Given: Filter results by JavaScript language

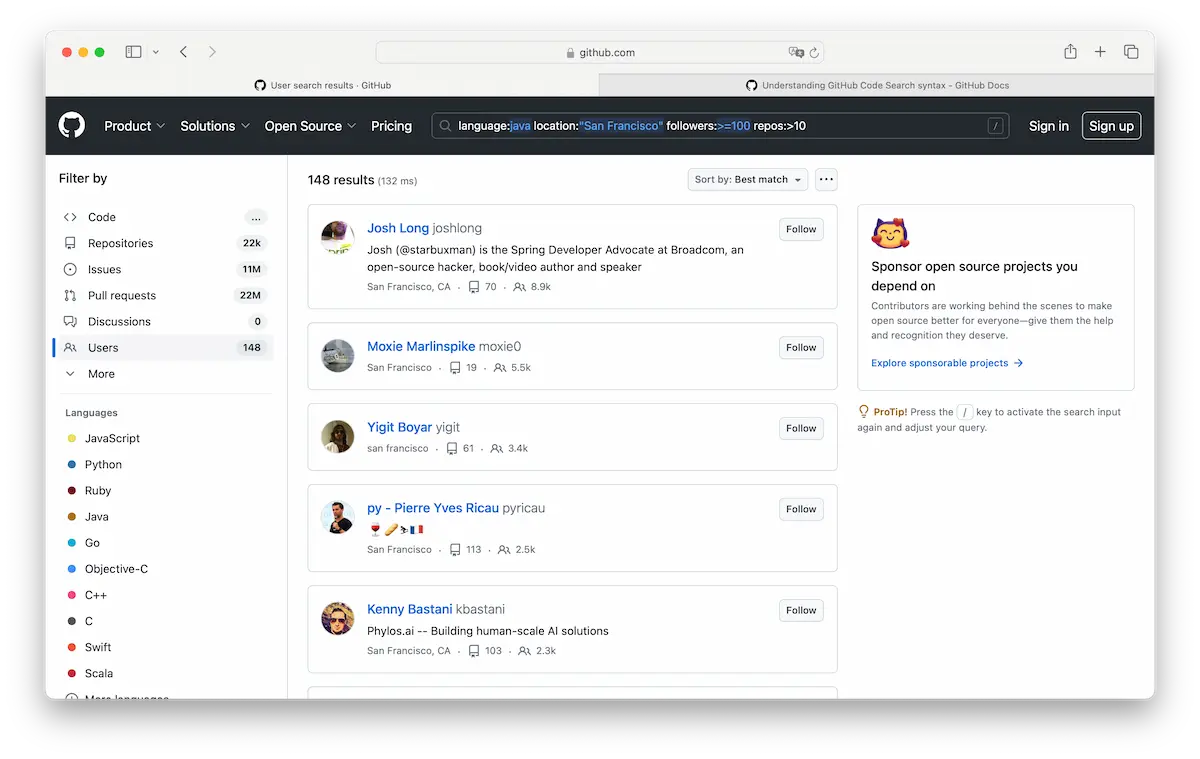Looking at the screenshot, I should coord(114,438).
